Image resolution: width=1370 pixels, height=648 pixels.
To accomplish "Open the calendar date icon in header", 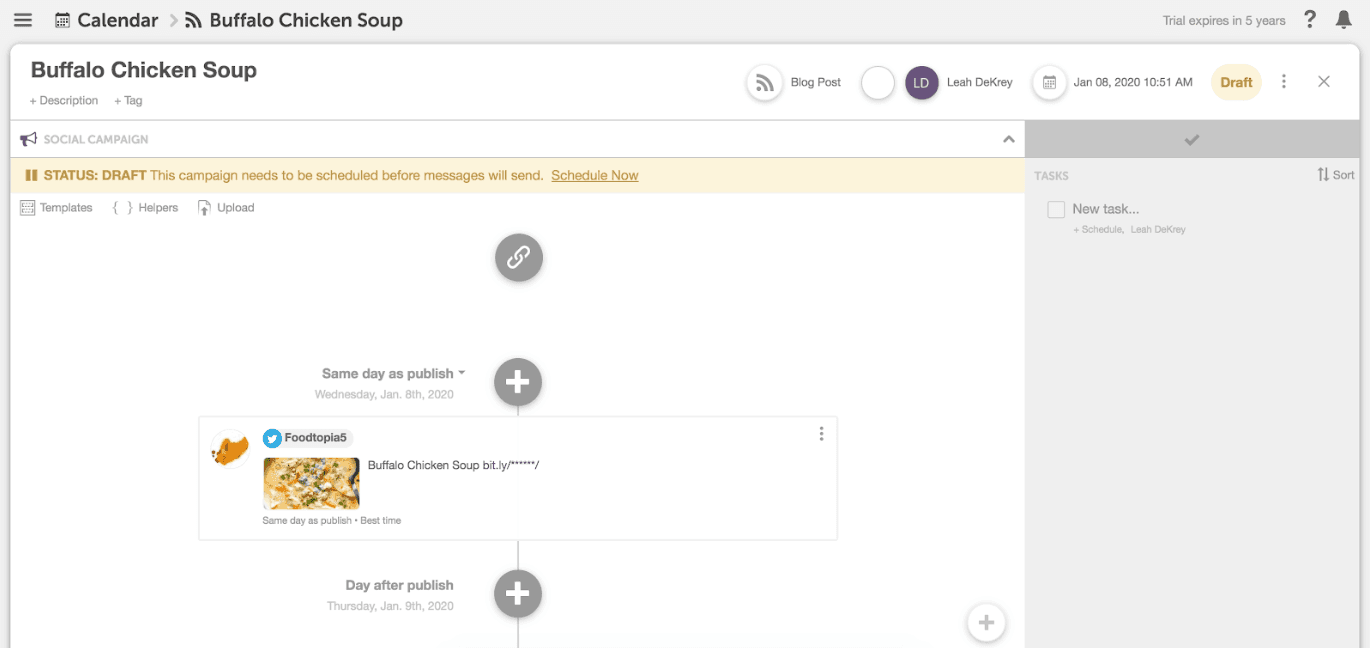I will coord(1049,83).
